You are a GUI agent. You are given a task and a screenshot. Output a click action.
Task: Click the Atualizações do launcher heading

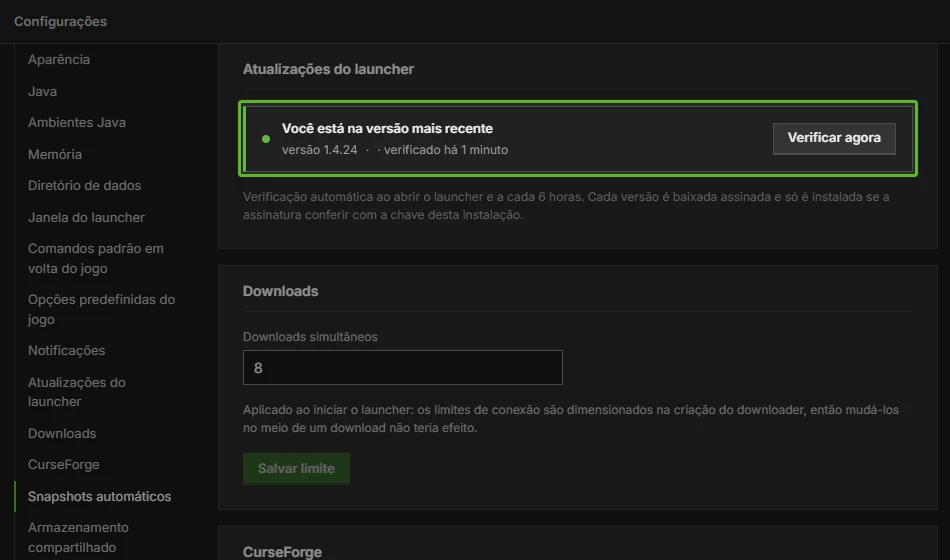click(328, 69)
